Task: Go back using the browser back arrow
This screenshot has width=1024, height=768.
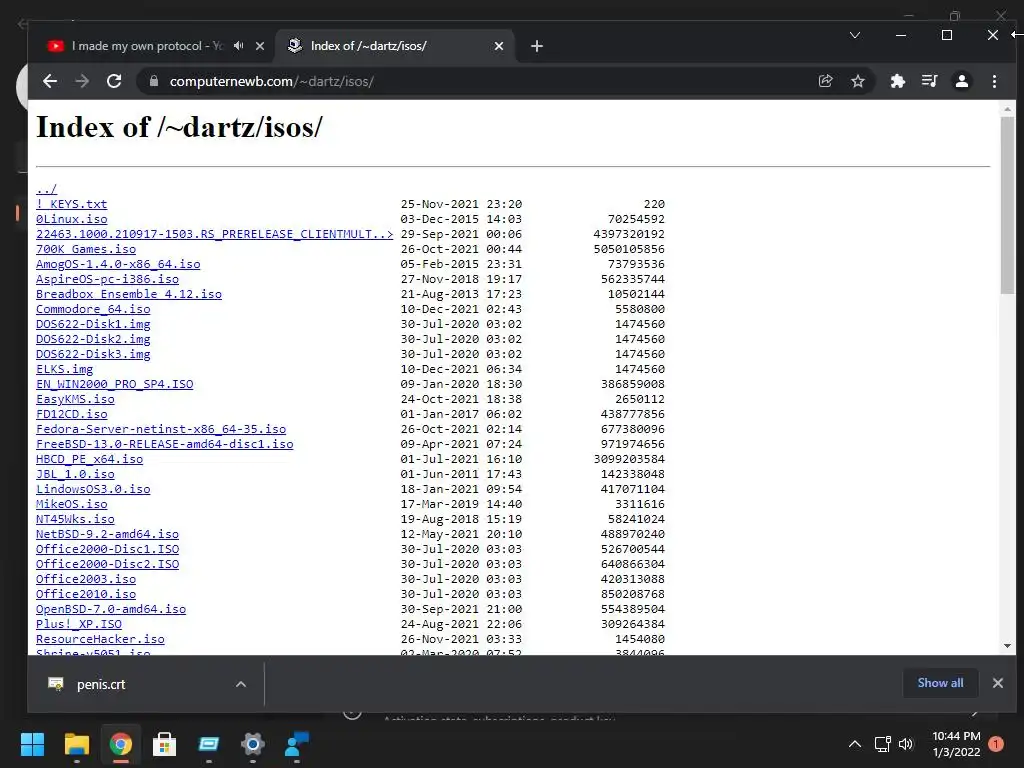Action: pyautogui.click(x=50, y=81)
